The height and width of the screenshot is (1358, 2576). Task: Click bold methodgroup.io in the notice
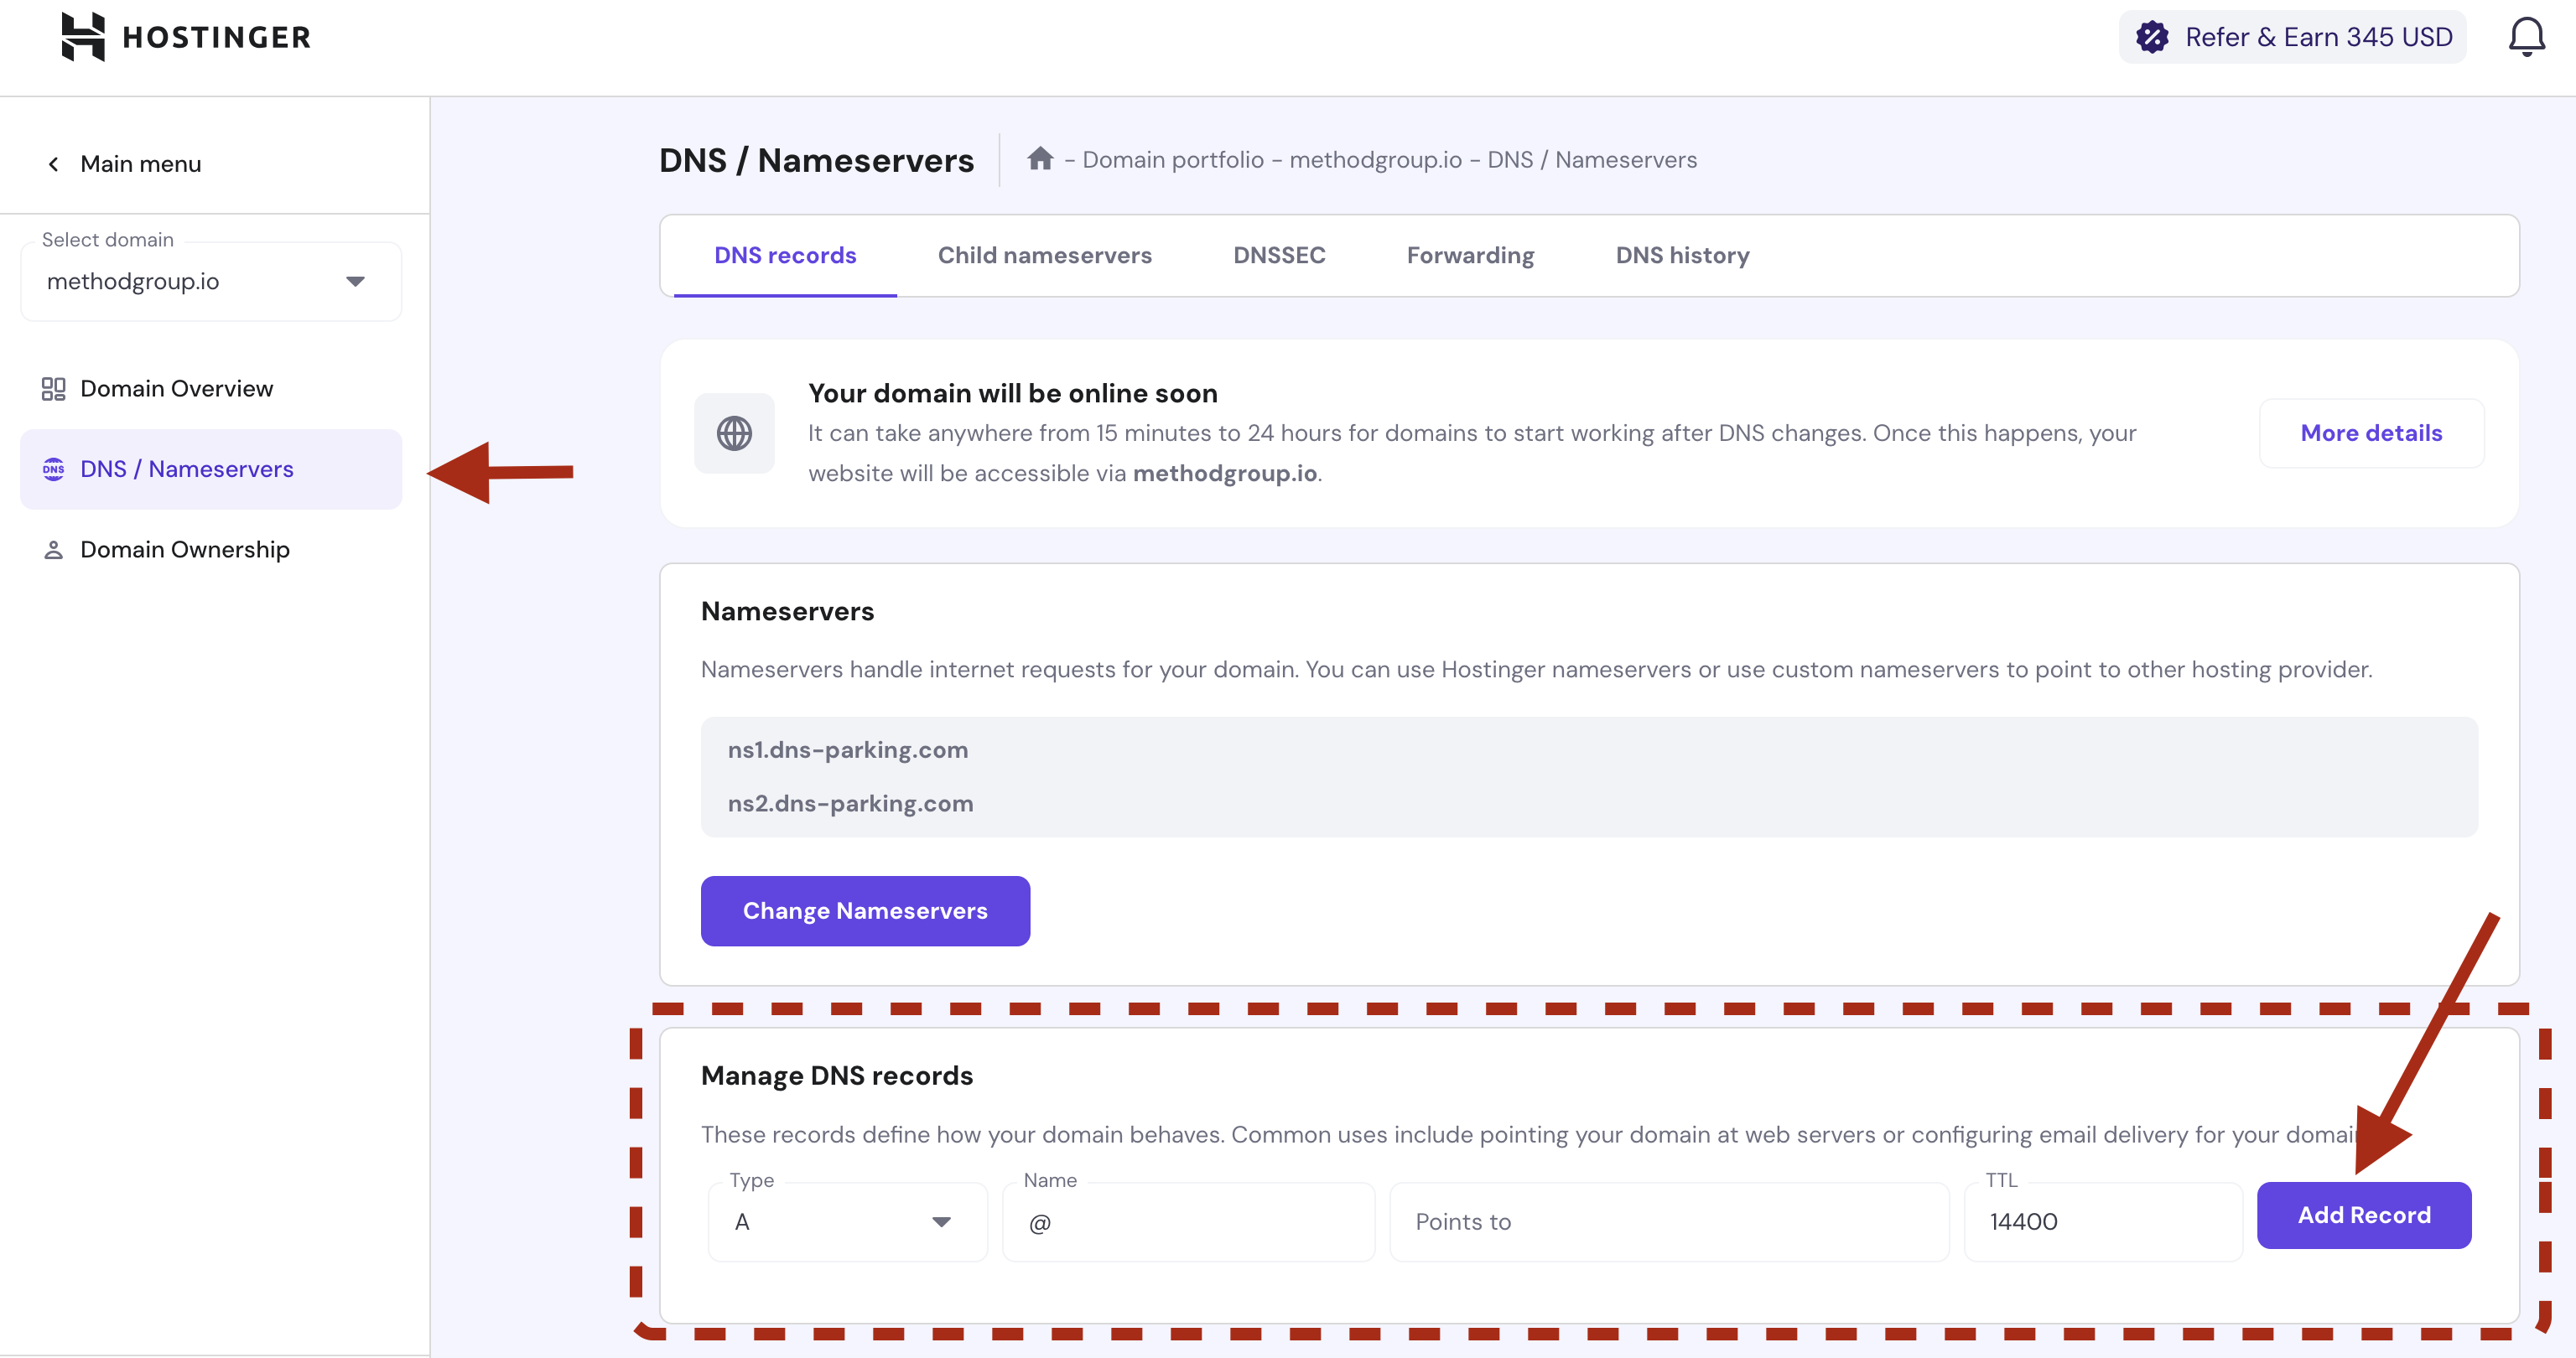click(x=1224, y=473)
